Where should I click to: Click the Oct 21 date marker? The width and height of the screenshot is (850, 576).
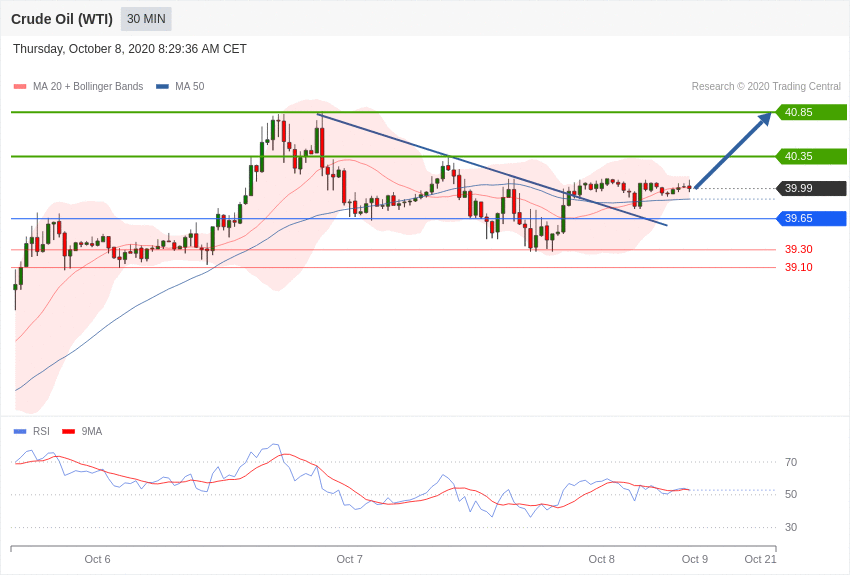pos(760,559)
